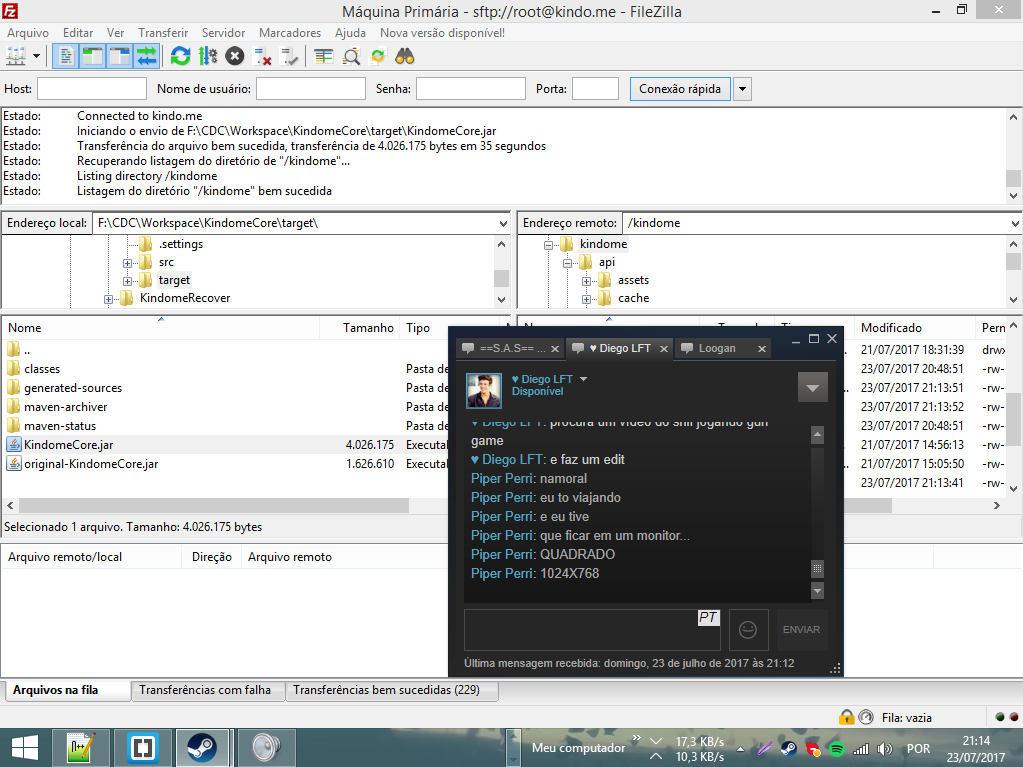
Task: Collapse the kindome remote folder
Action: tap(549, 245)
